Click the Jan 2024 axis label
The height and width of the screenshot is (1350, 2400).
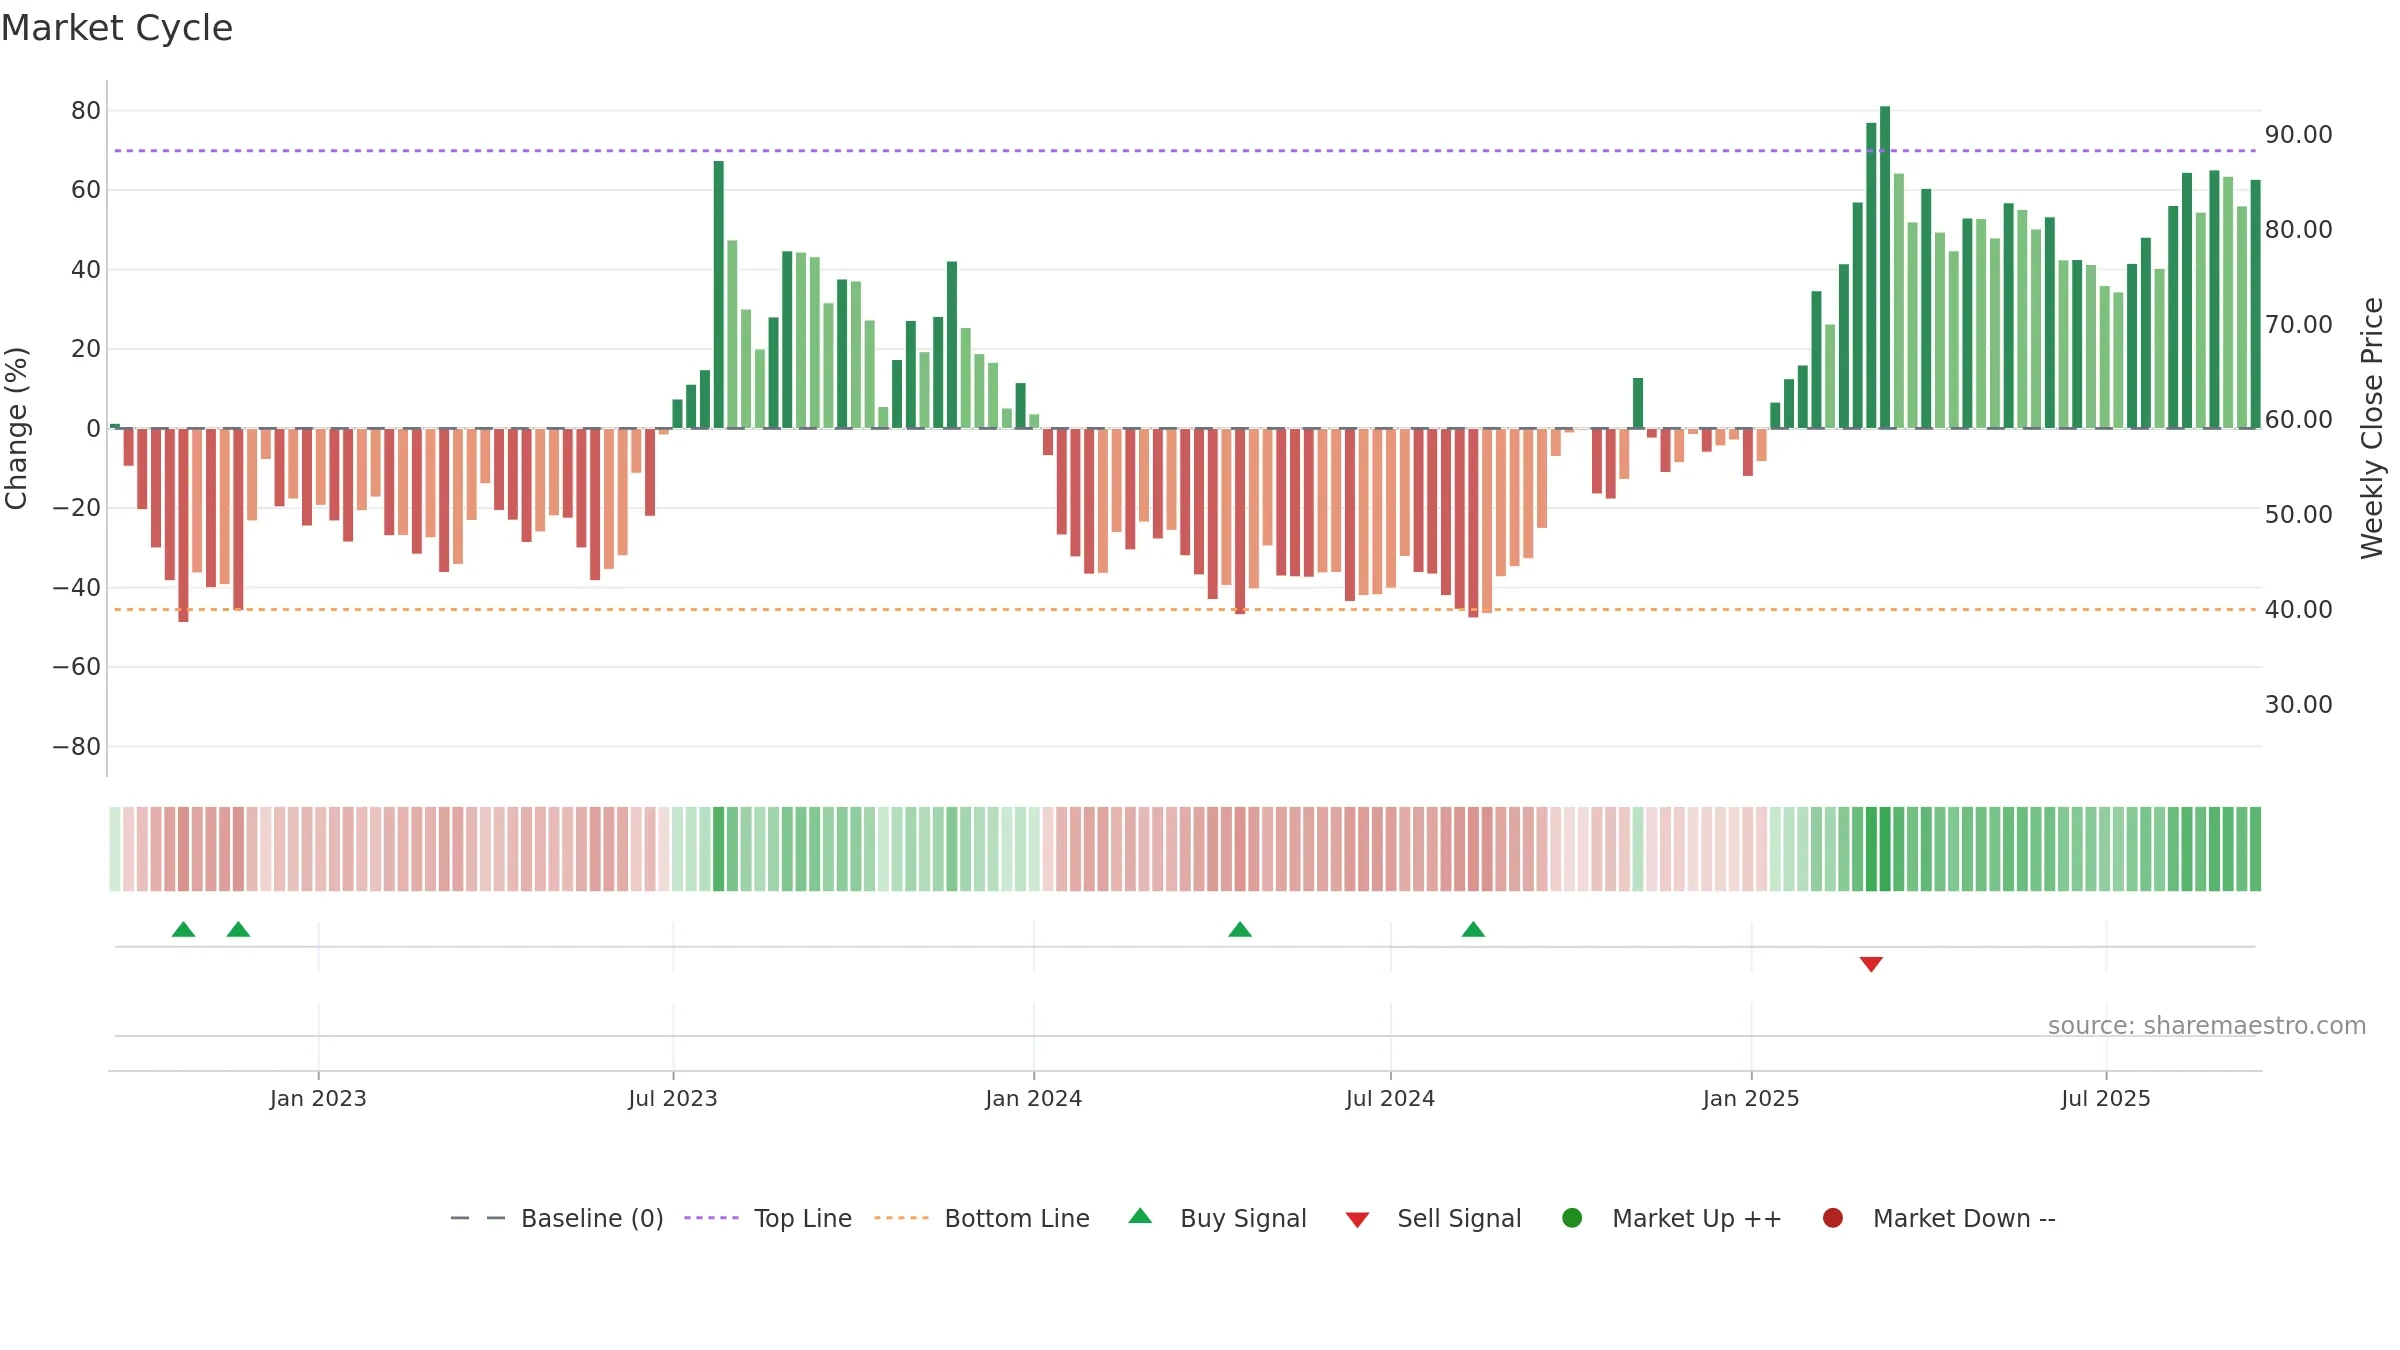coord(1033,1098)
